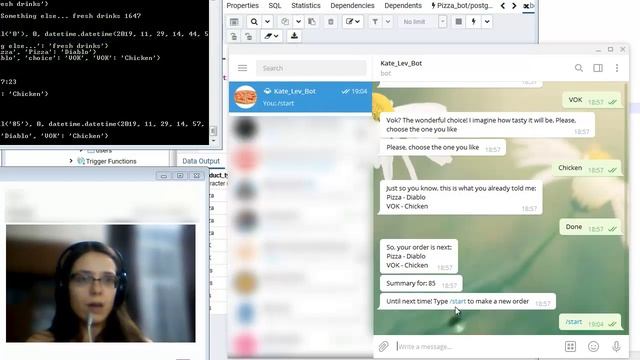640x360 pixels.
Task: Click the webcam video of the presenter
Action: pyautogui.click(x=100, y=283)
